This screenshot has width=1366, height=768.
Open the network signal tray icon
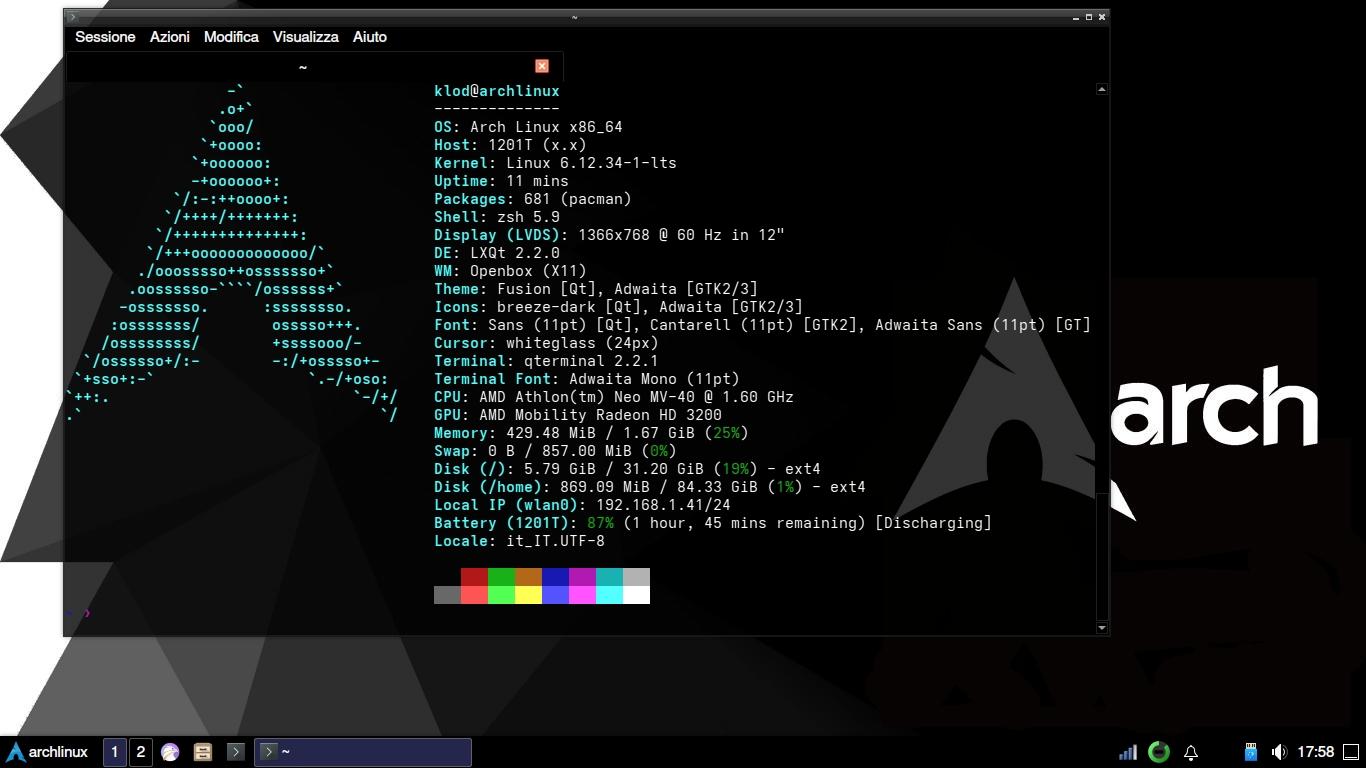(1127, 752)
